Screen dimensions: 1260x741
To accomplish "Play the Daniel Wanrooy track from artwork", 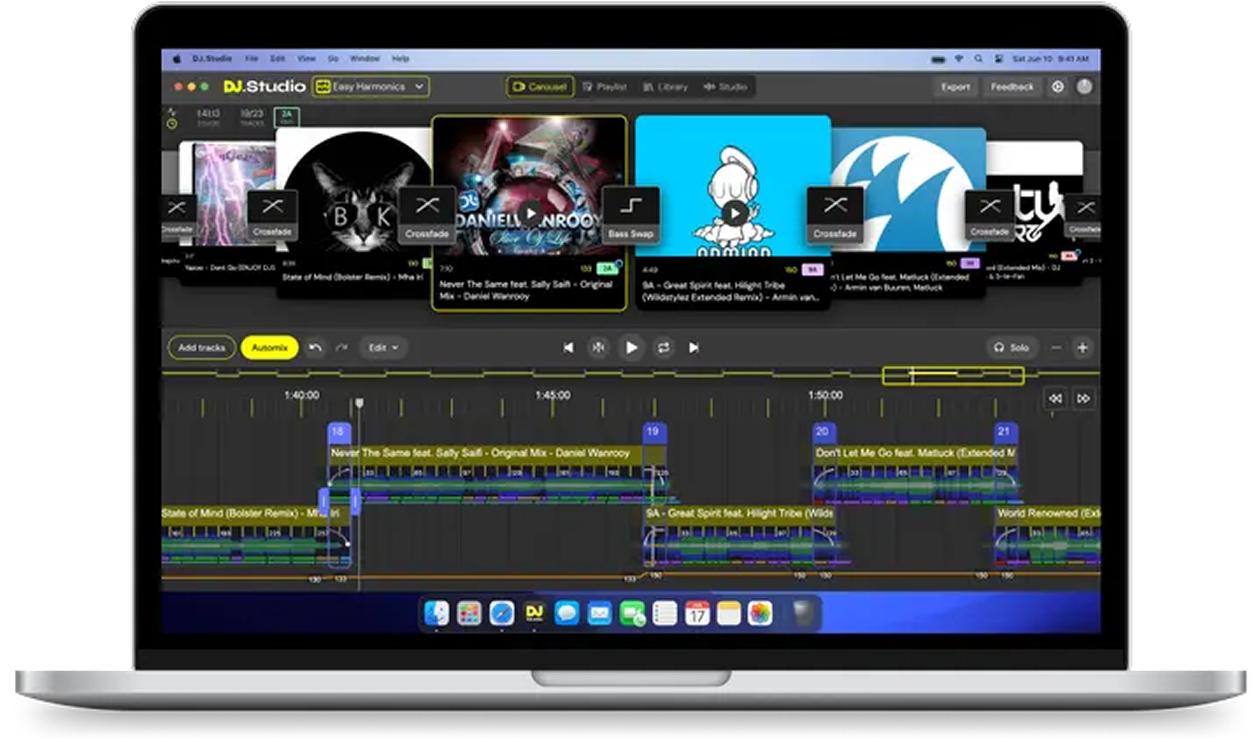I will click(530, 212).
